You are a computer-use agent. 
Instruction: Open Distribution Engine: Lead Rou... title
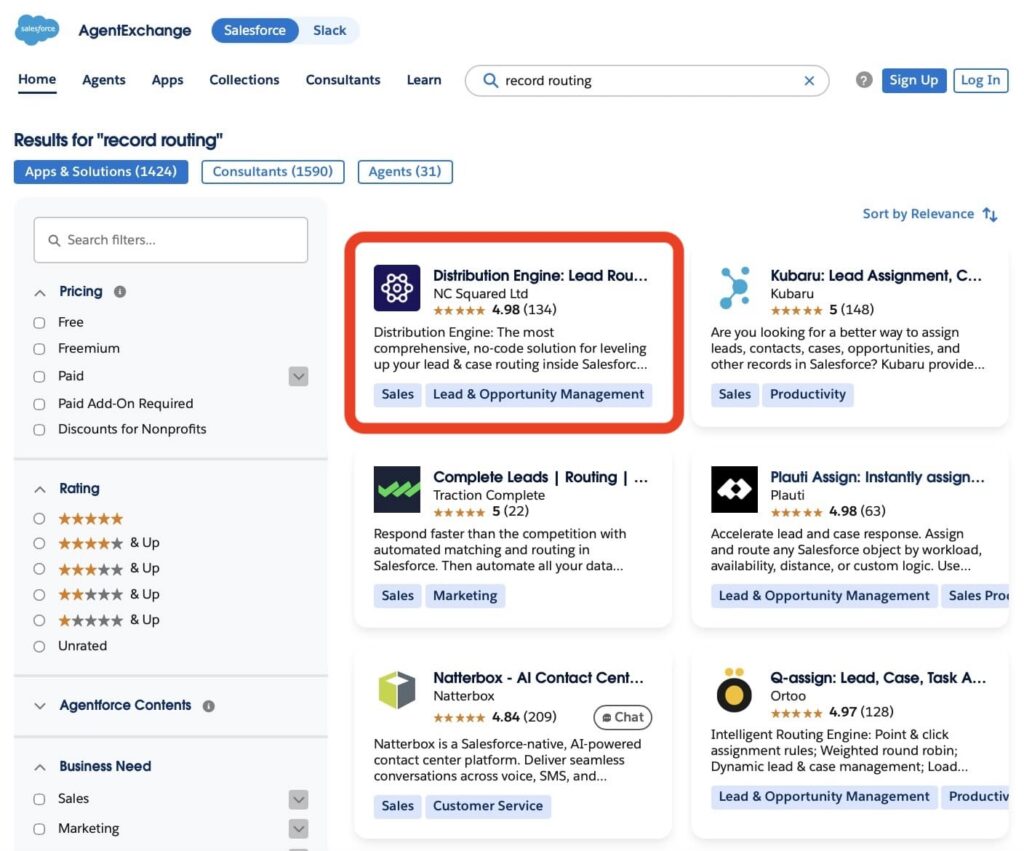tap(540, 276)
